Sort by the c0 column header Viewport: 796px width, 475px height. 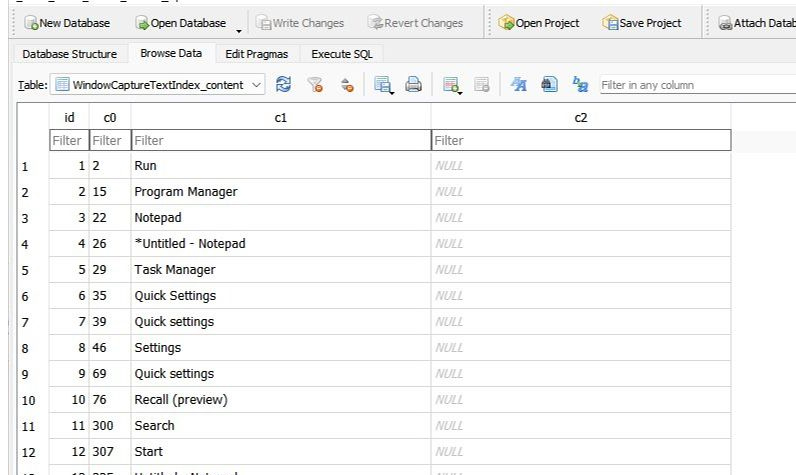point(109,118)
